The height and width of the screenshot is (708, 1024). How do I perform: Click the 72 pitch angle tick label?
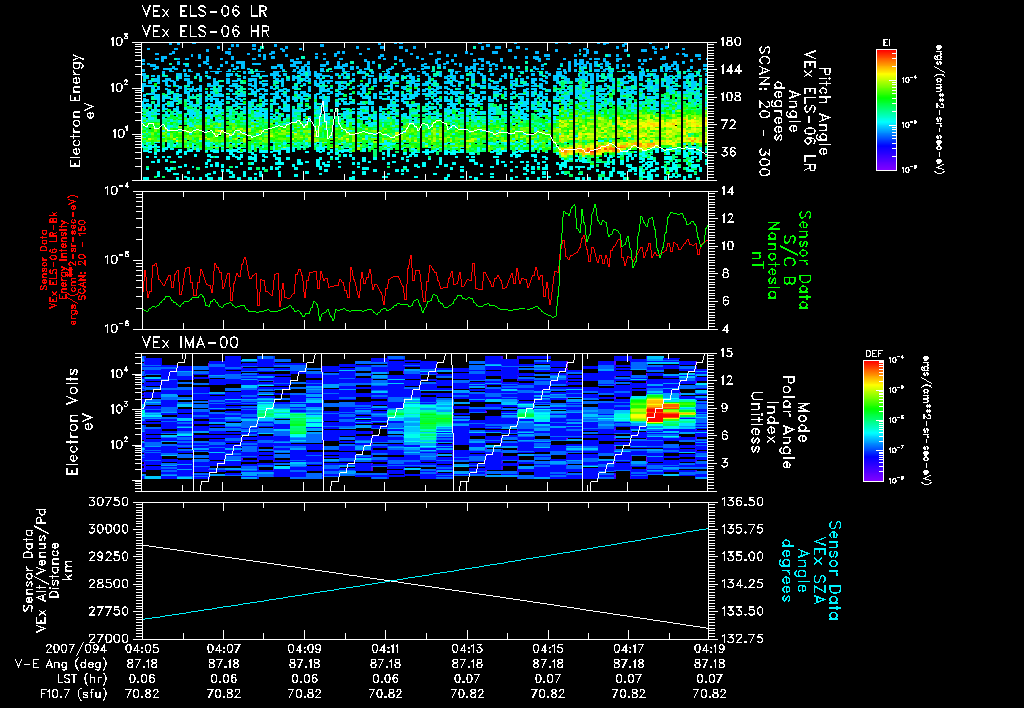727,124
